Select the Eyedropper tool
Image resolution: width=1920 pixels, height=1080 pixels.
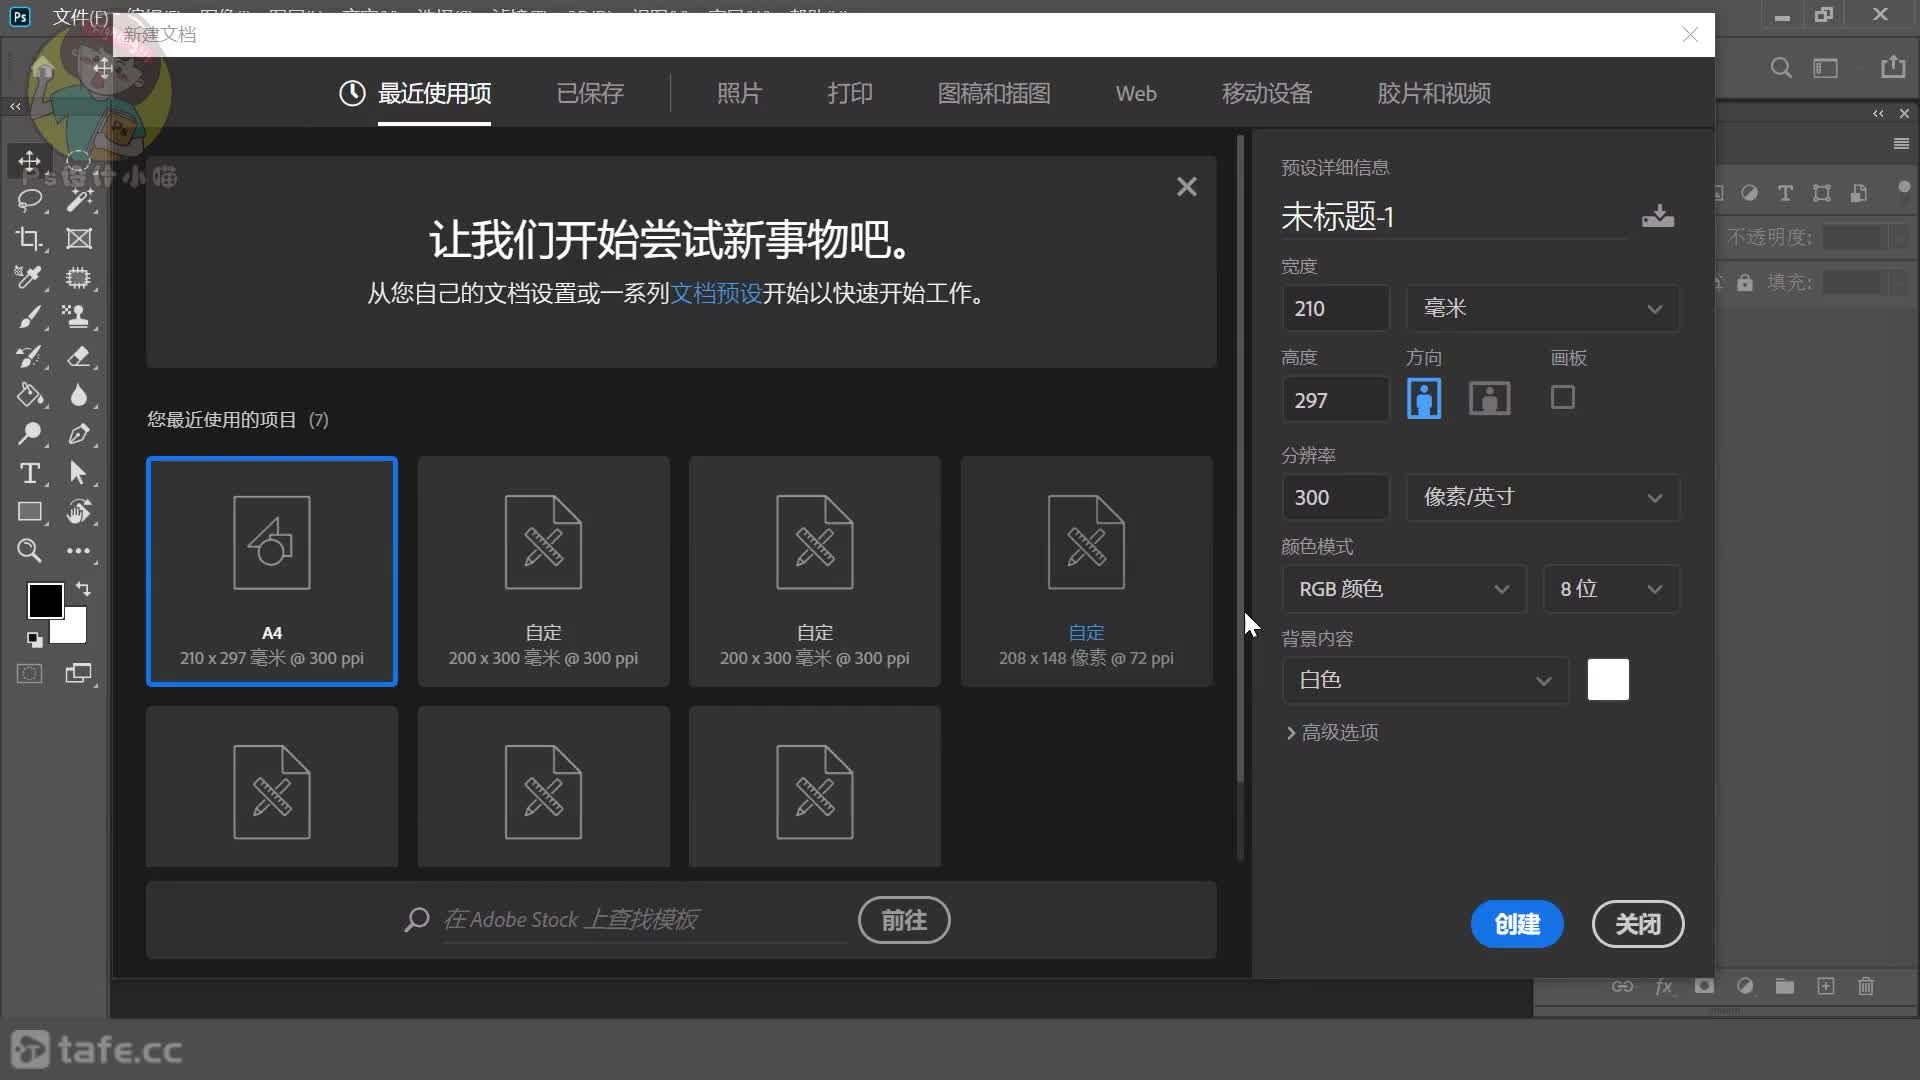[x=29, y=278]
